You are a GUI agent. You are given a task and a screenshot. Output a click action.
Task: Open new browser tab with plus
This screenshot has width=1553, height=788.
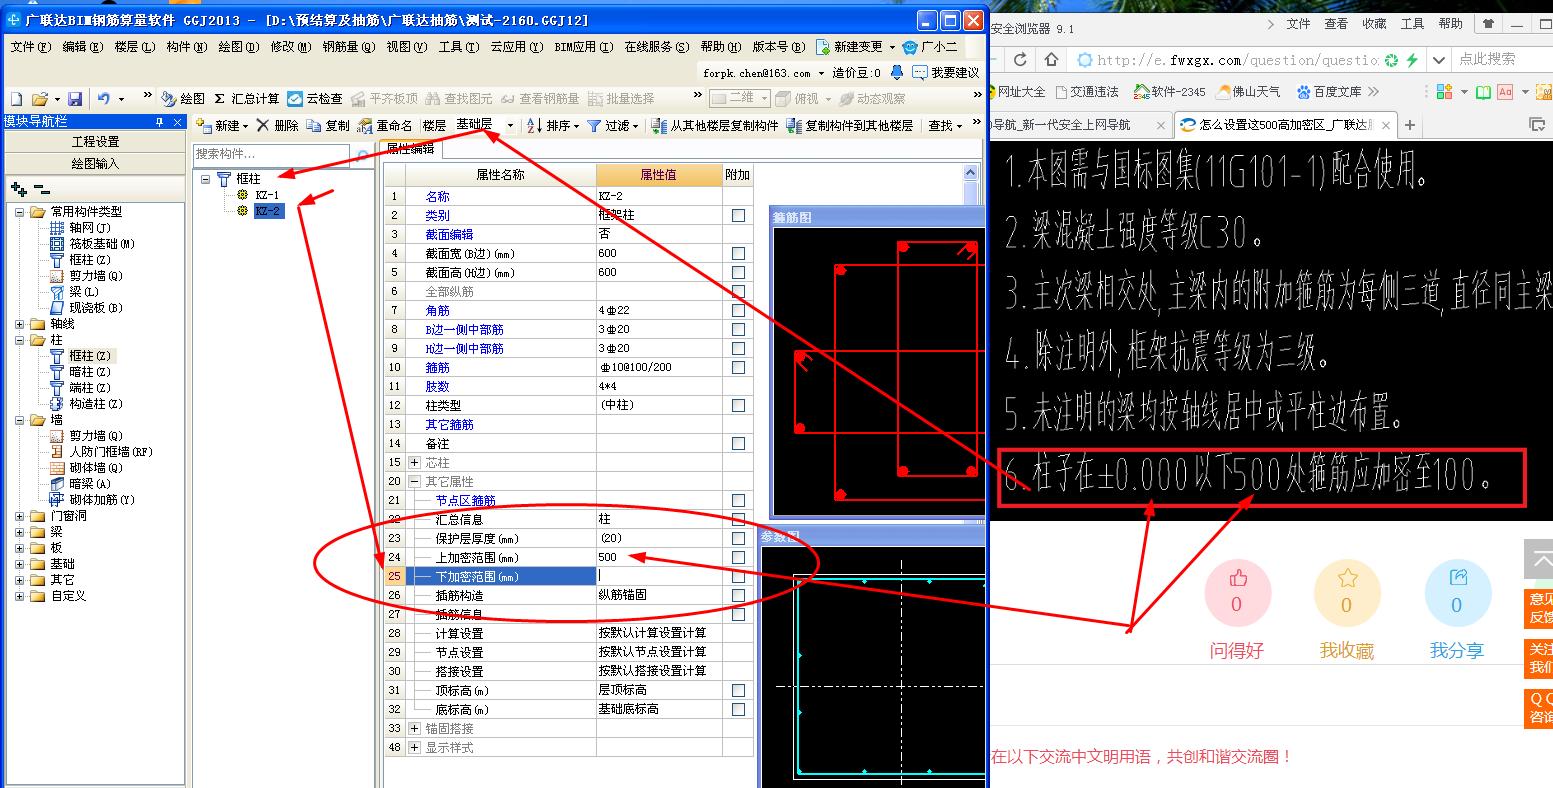coord(1410,125)
